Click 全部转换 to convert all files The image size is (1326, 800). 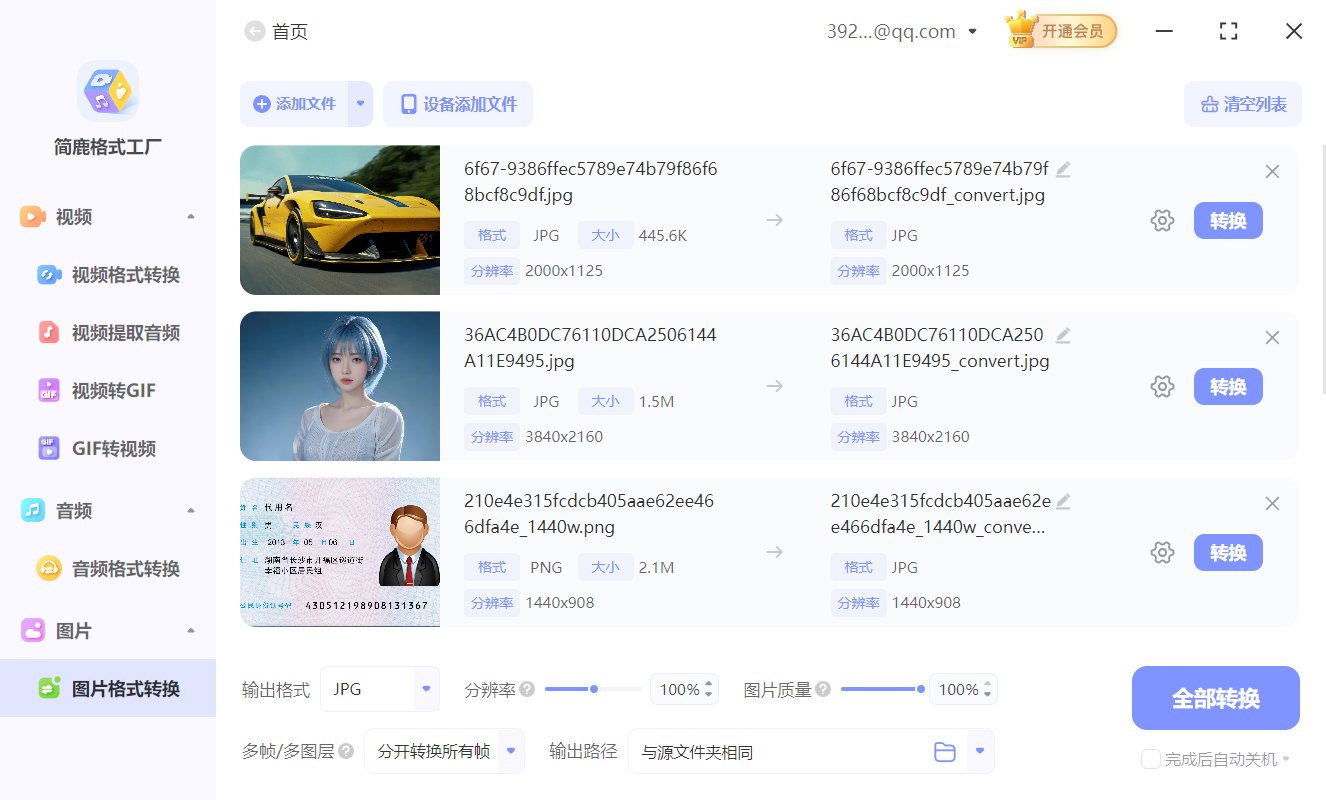(1215, 698)
